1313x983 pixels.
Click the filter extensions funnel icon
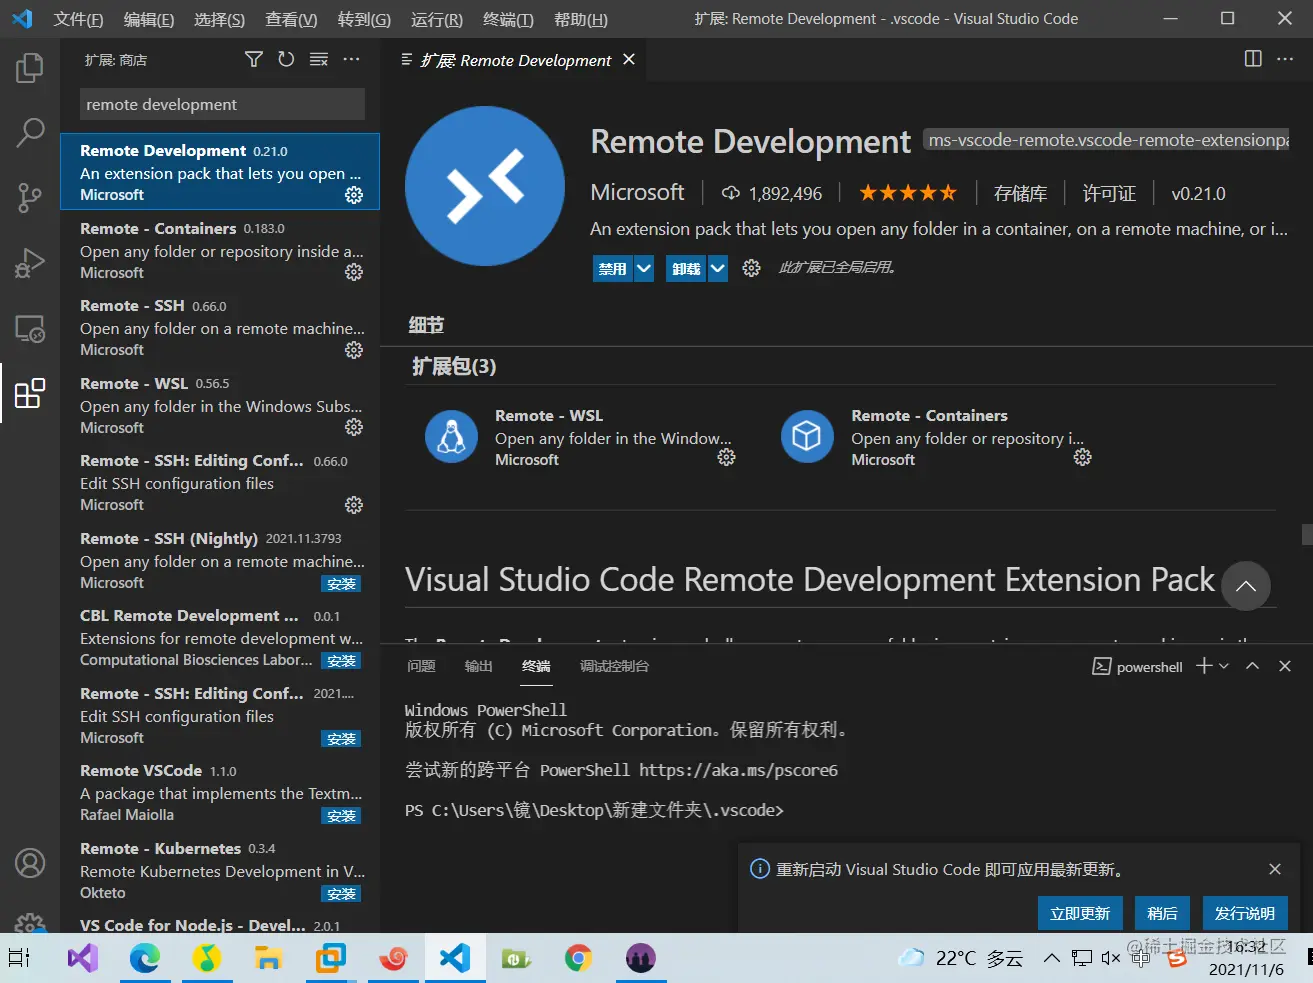click(x=254, y=60)
